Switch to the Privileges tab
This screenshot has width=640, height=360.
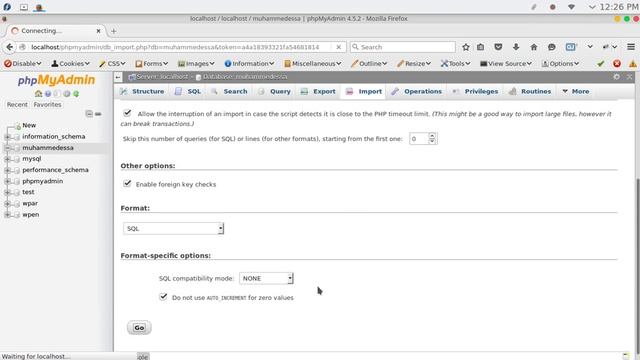[x=475, y=91]
